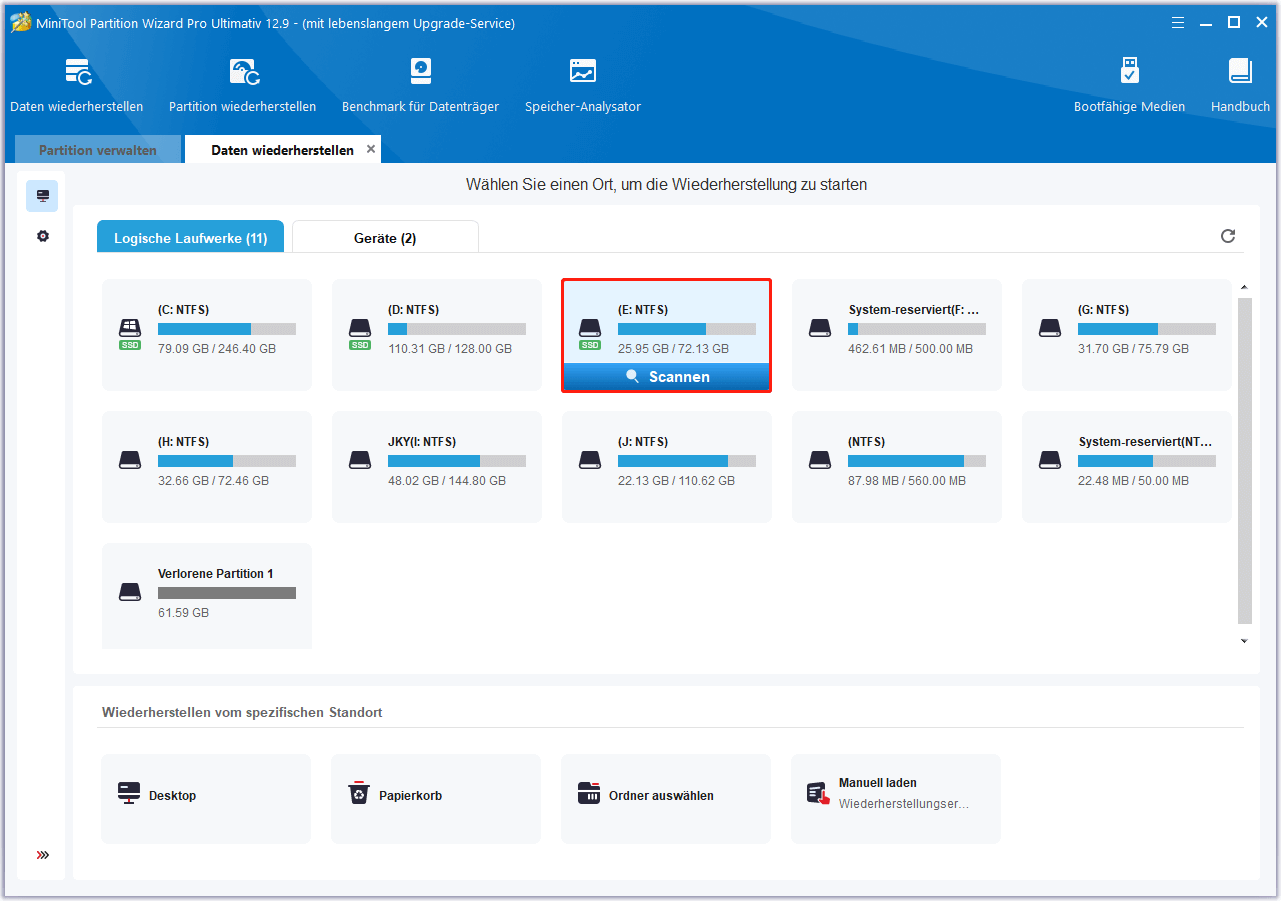Select the JKY I: NTFS drive
The height and width of the screenshot is (901, 1281).
pos(437,467)
